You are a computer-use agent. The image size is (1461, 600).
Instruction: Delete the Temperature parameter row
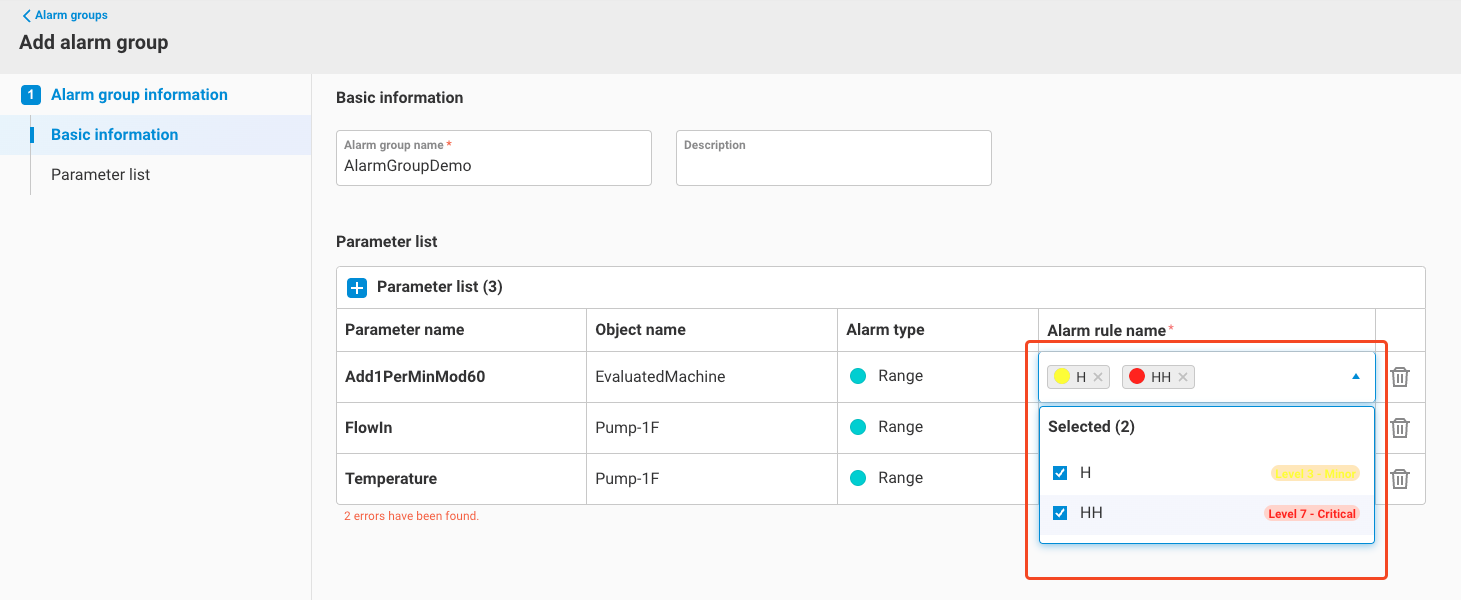(1400, 479)
